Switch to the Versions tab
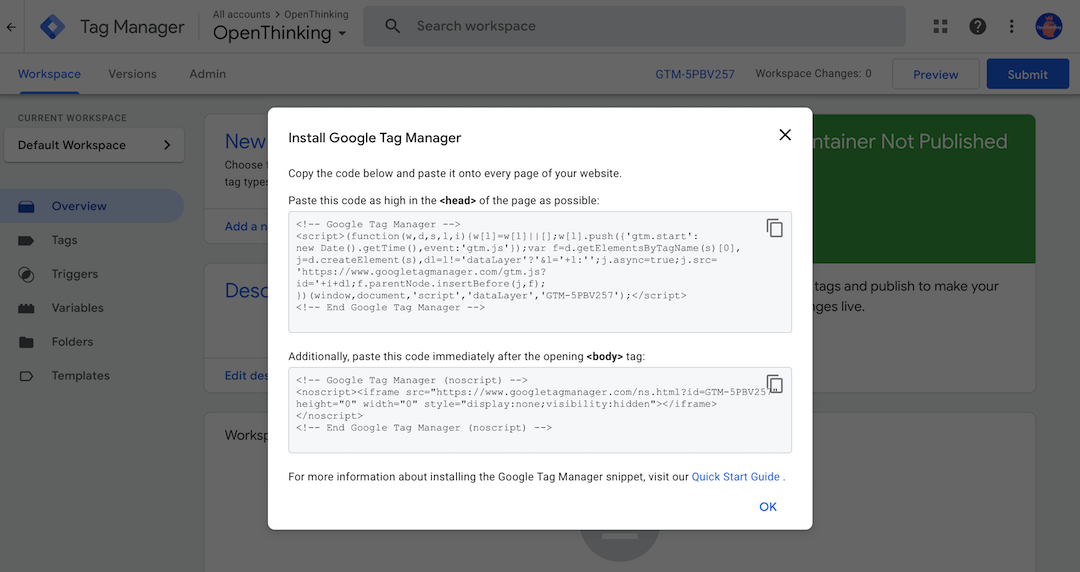The image size is (1080, 572). 132,74
